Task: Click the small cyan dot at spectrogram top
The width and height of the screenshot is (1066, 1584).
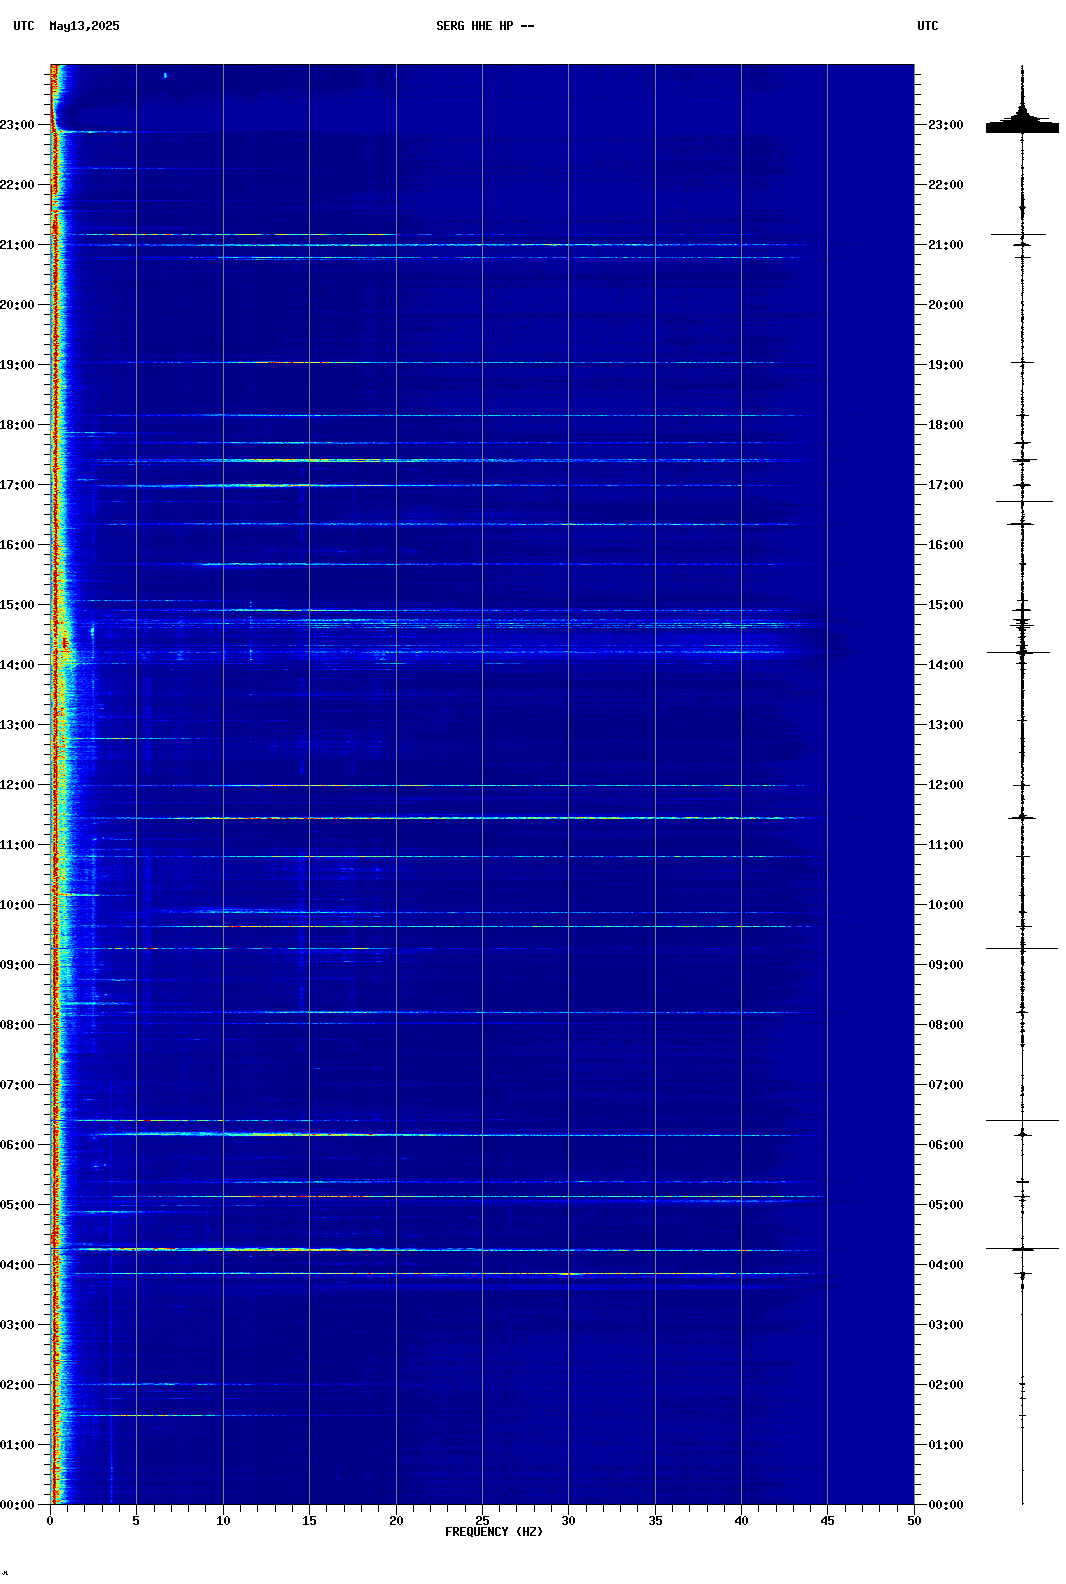Action: click(165, 75)
